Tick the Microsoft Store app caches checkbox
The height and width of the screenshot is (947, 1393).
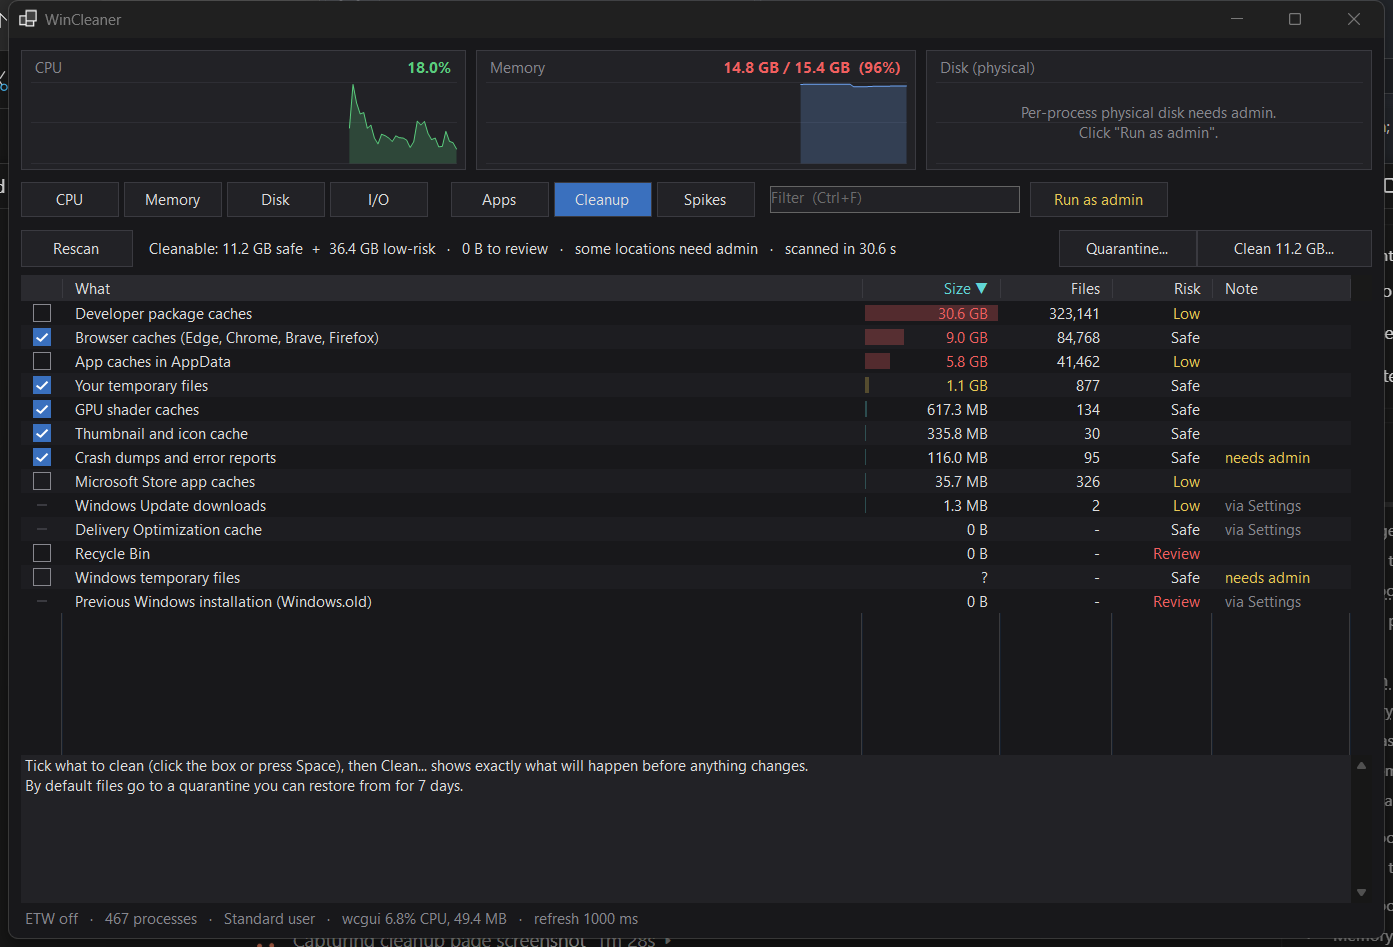tap(42, 482)
